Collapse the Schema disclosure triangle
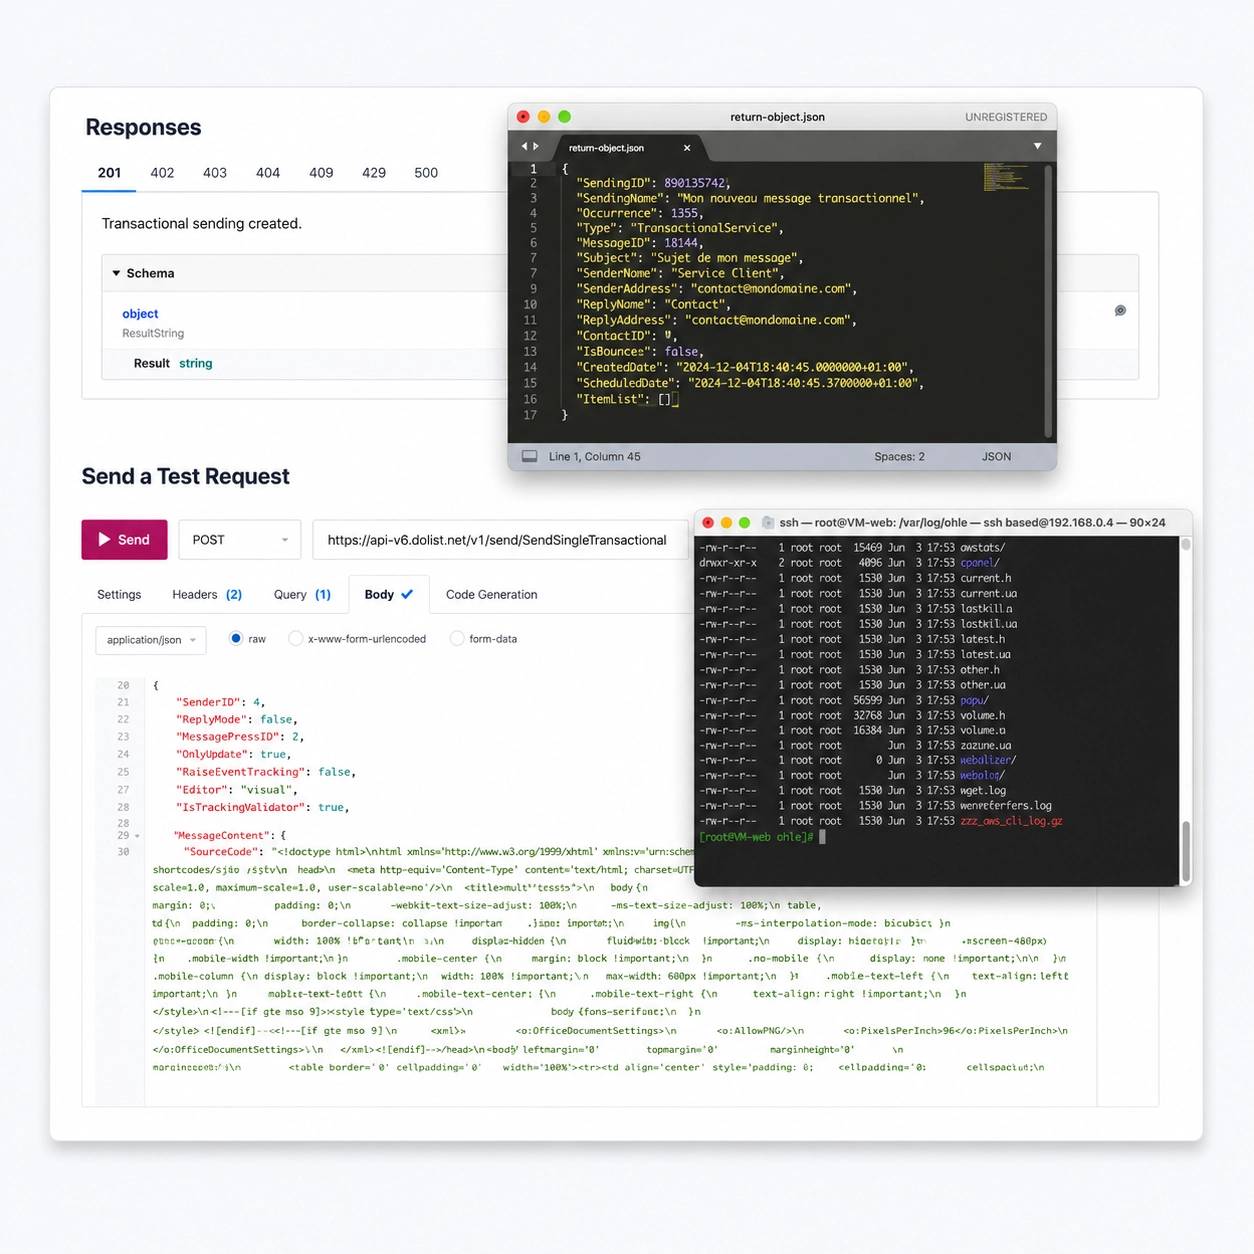Viewport: 1254px width, 1254px height. tap(116, 273)
